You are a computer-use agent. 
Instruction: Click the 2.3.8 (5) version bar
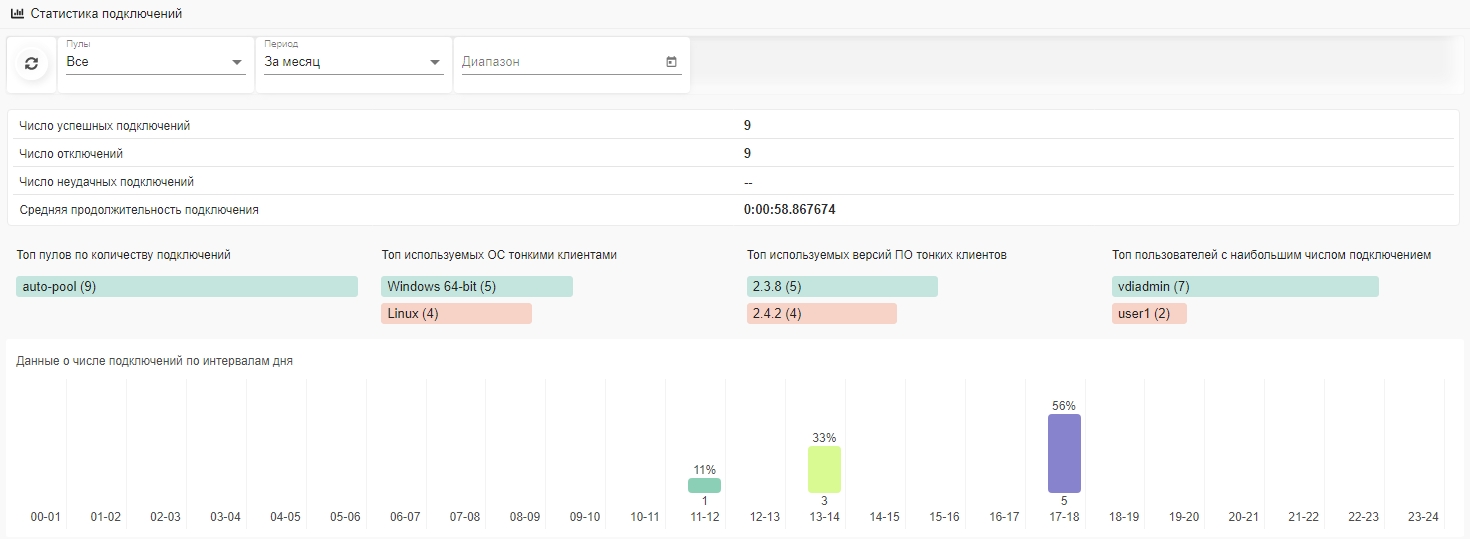click(842, 287)
